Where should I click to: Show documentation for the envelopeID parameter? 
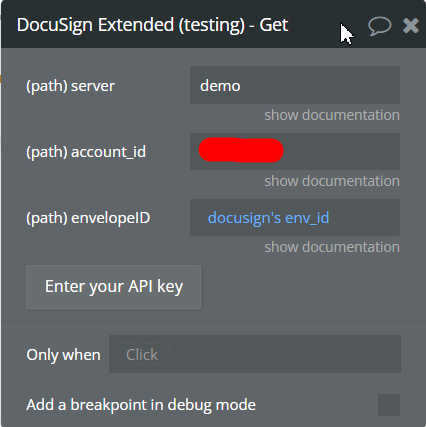coord(332,247)
